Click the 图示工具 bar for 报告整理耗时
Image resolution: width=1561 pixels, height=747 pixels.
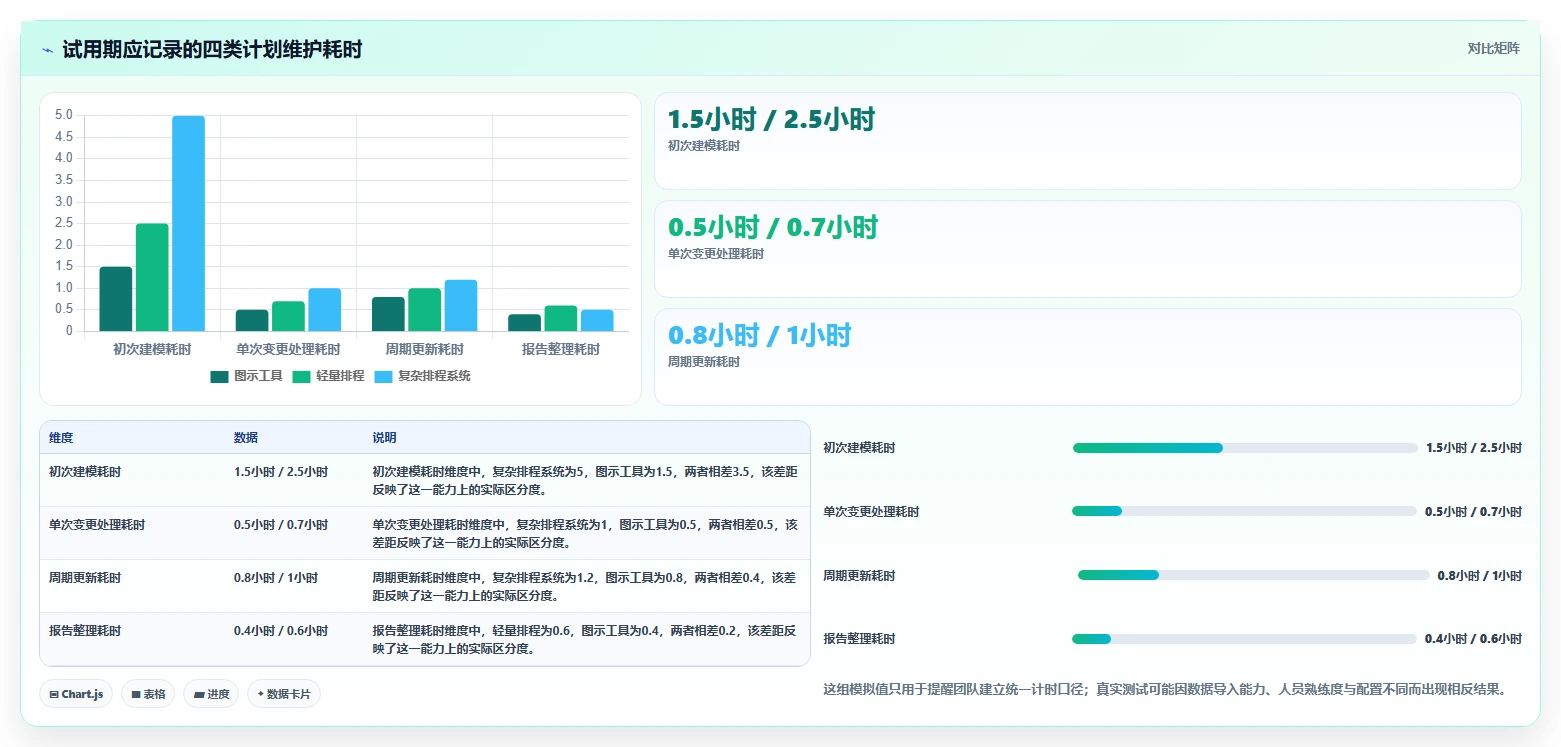click(524, 323)
